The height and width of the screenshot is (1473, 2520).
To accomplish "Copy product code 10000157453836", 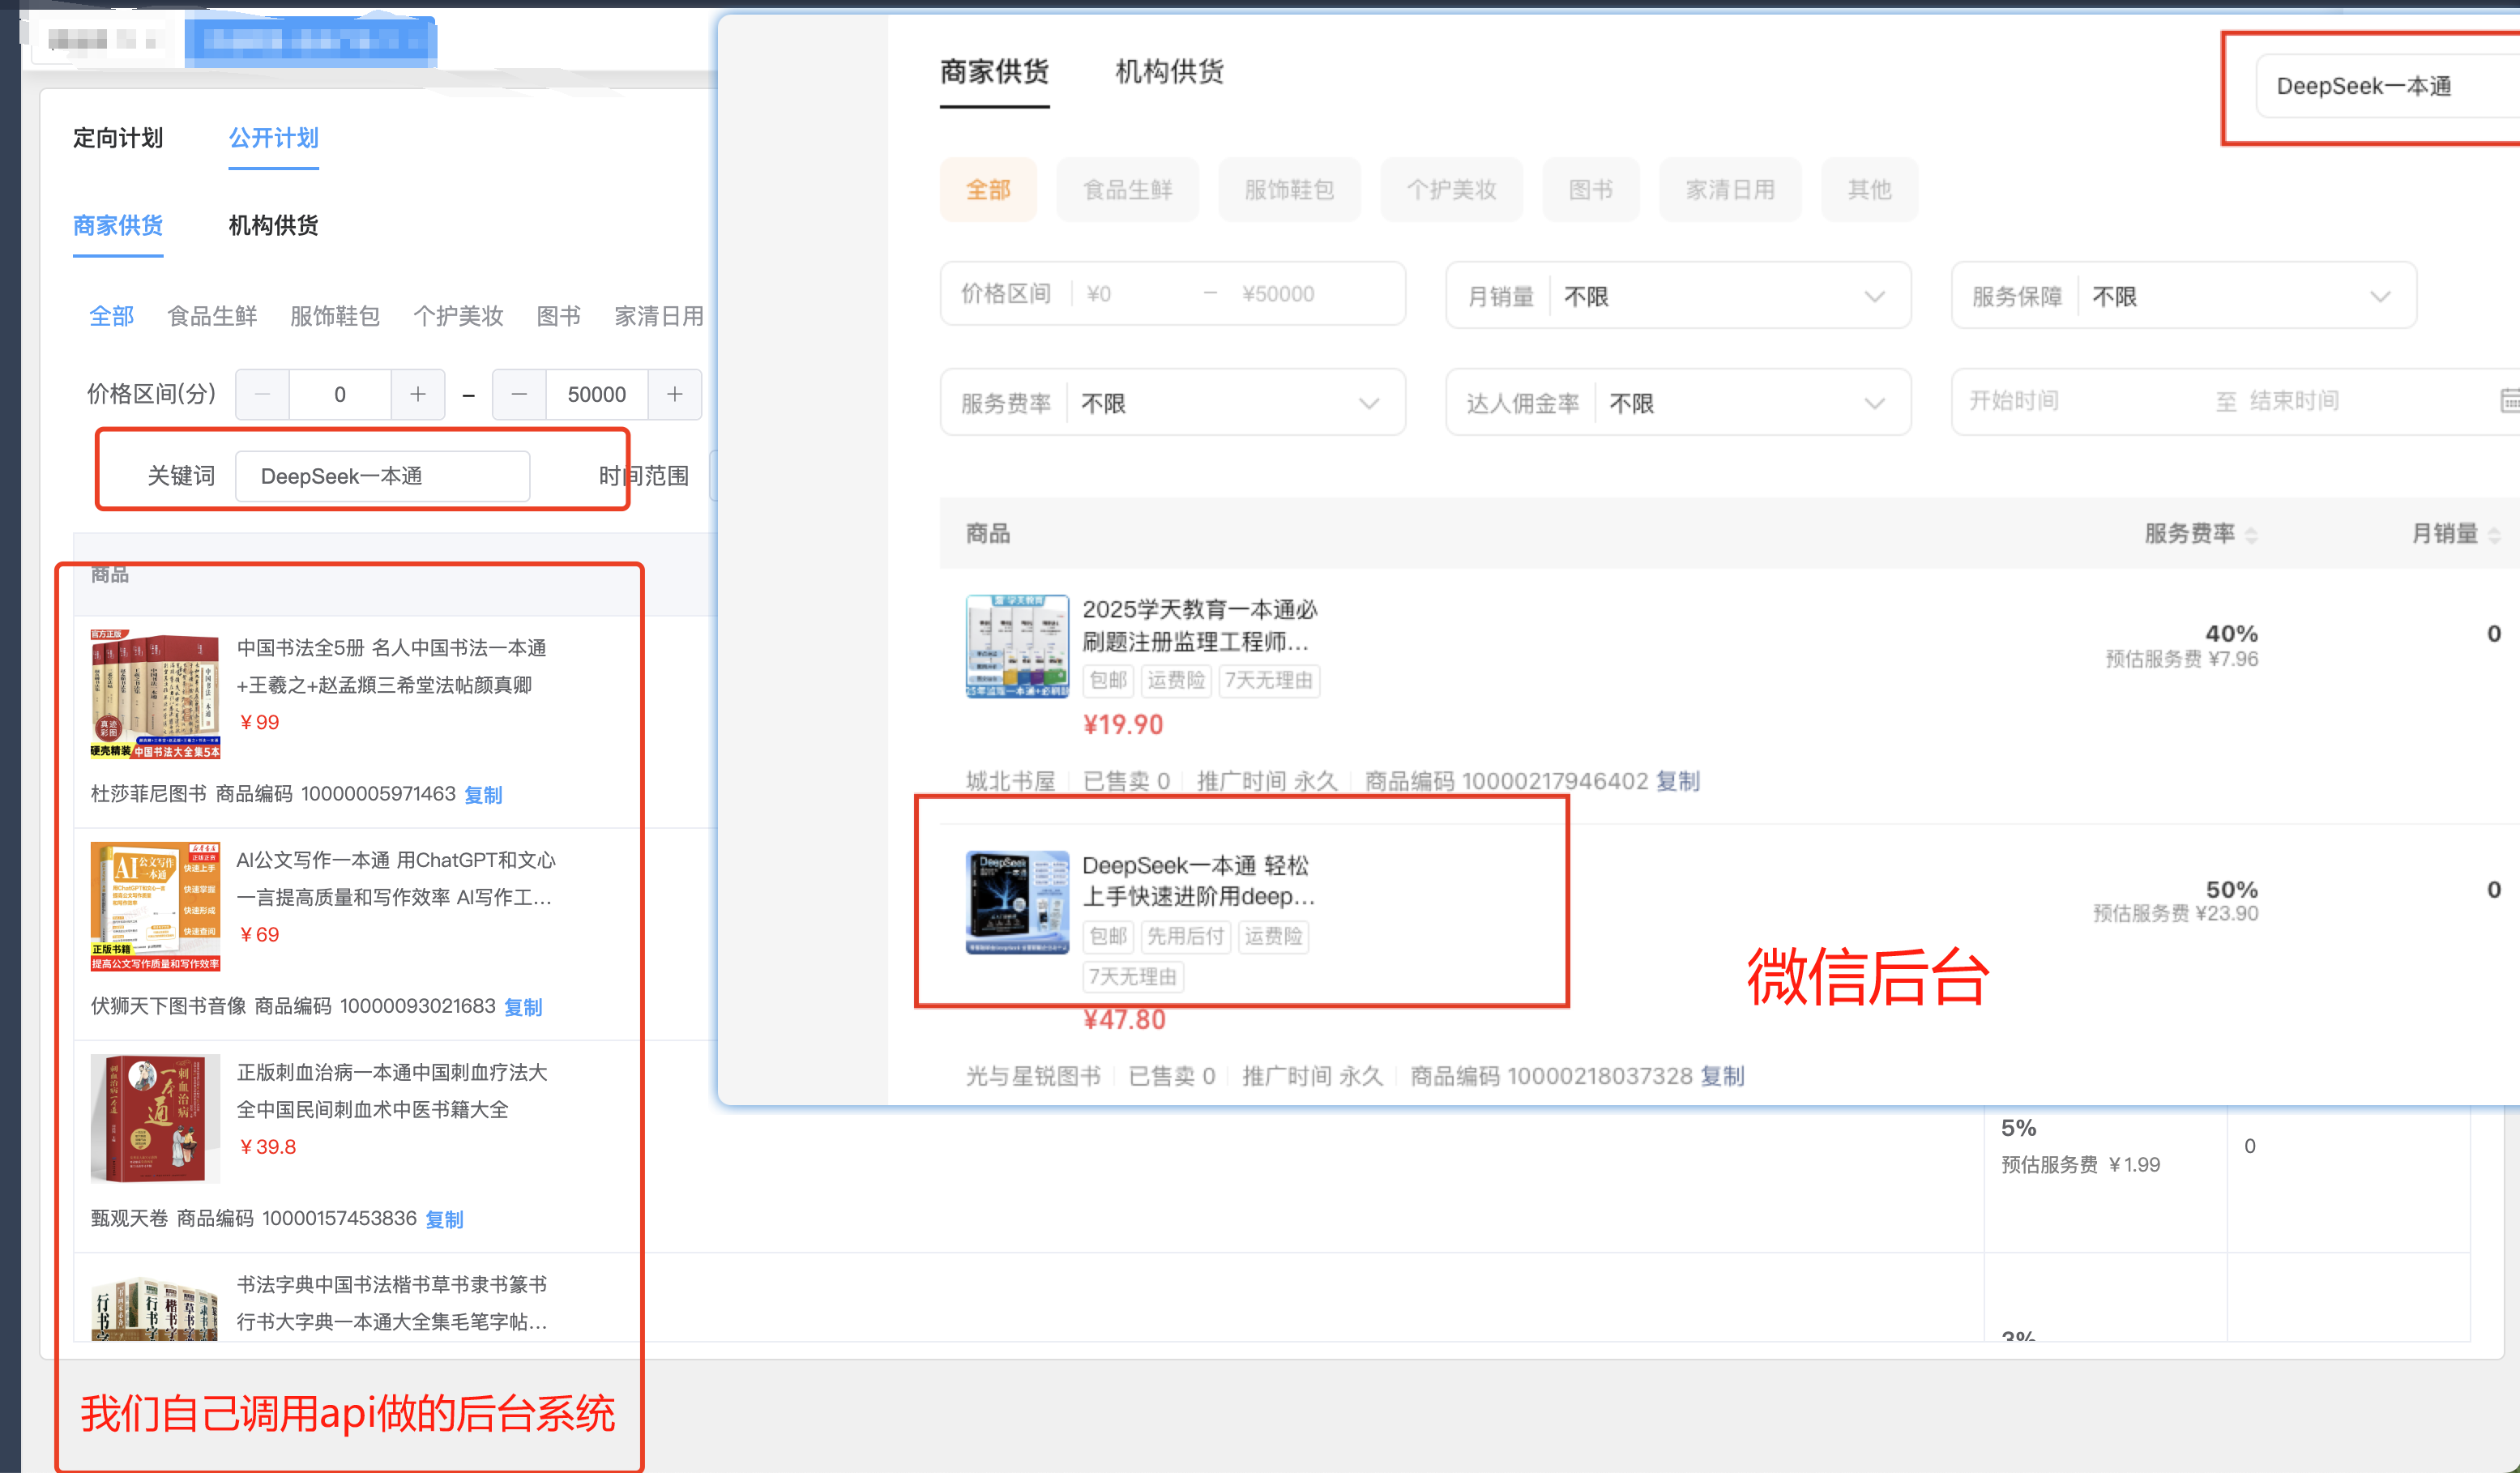I will pos(444,1219).
